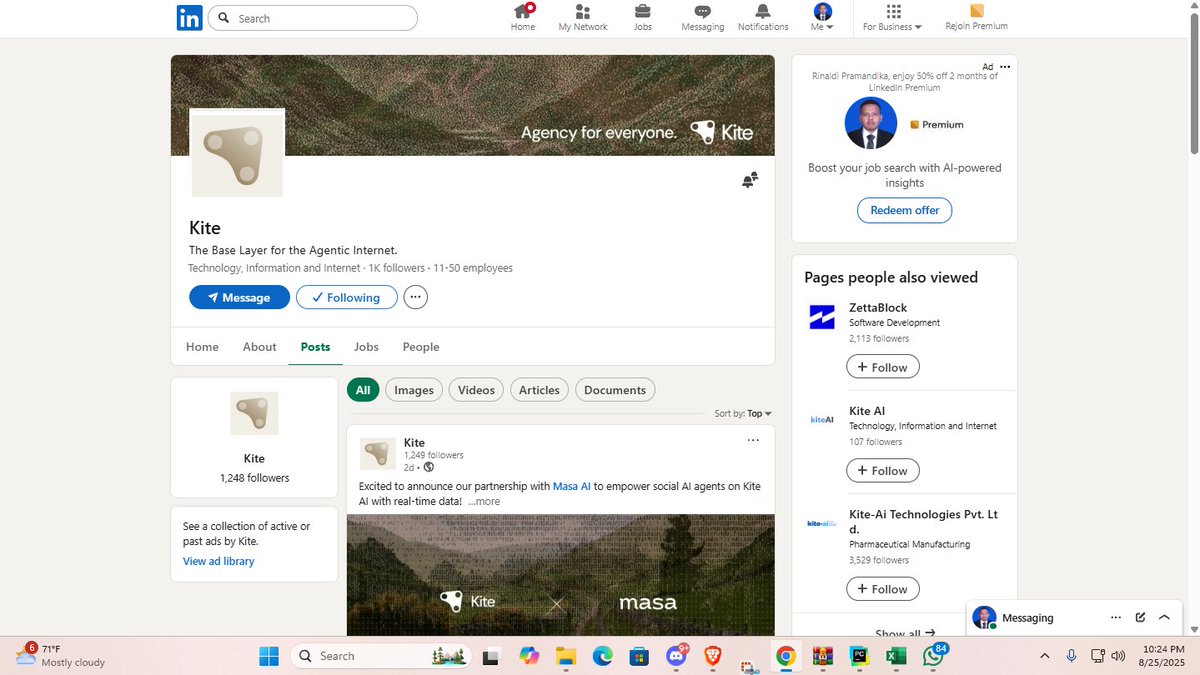Click Rejoin Premium in the header
The width and height of the screenshot is (1200, 675).
point(976,17)
